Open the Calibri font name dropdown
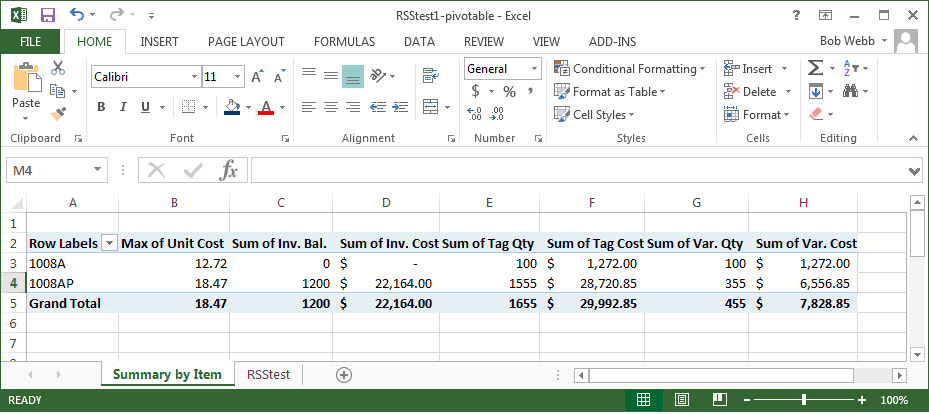Image resolution: width=929 pixels, height=414 pixels. pos(194,76)
